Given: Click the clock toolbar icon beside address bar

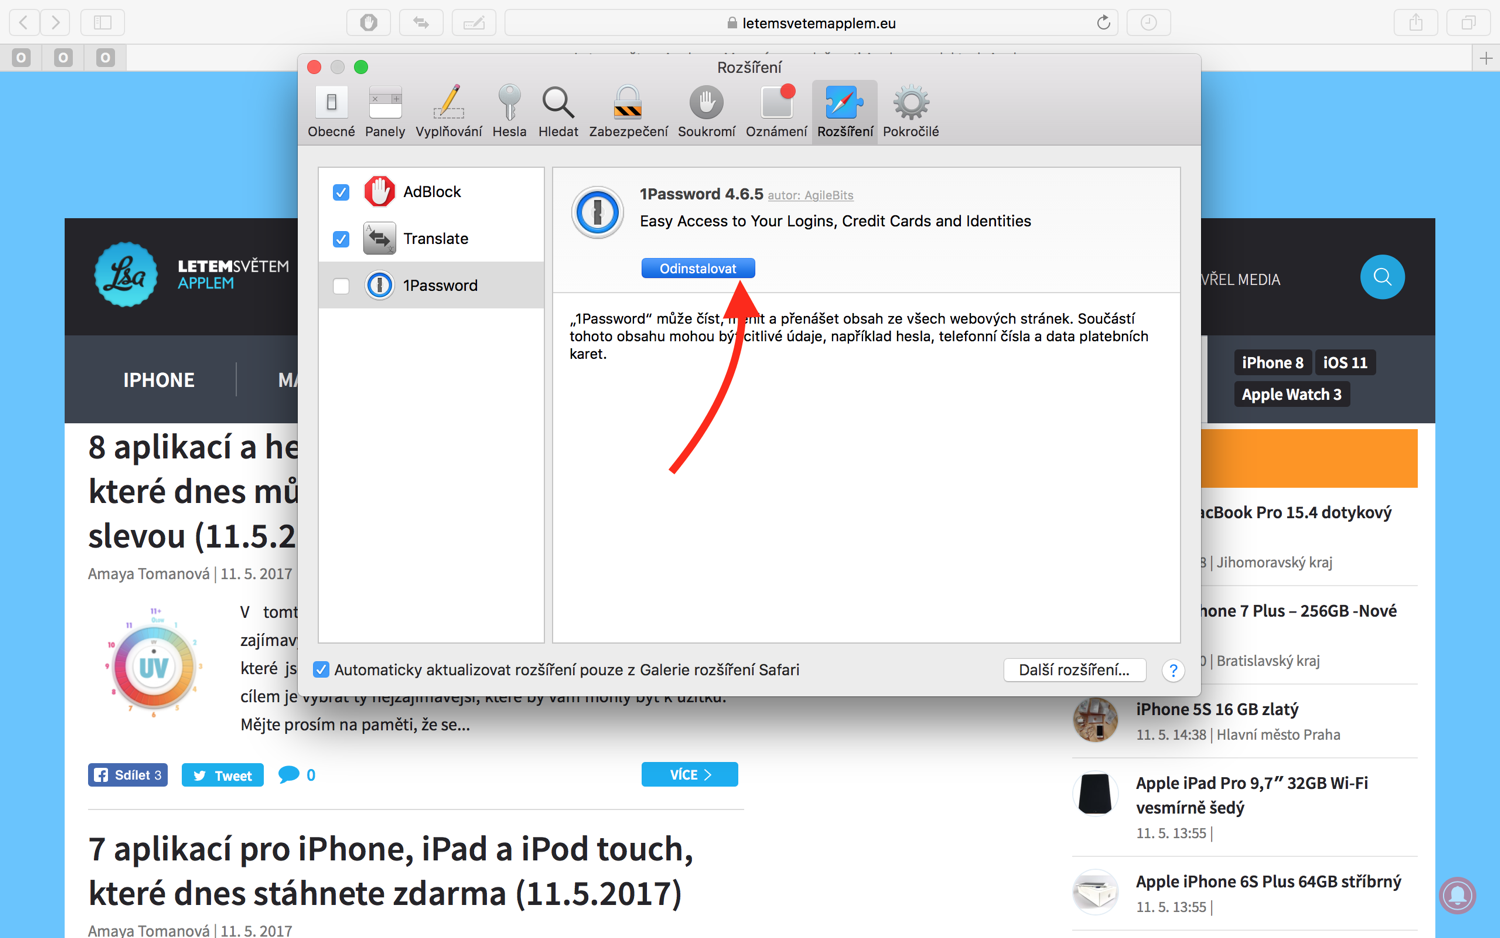Looking at the screenshot, I should coord(1148,22).
